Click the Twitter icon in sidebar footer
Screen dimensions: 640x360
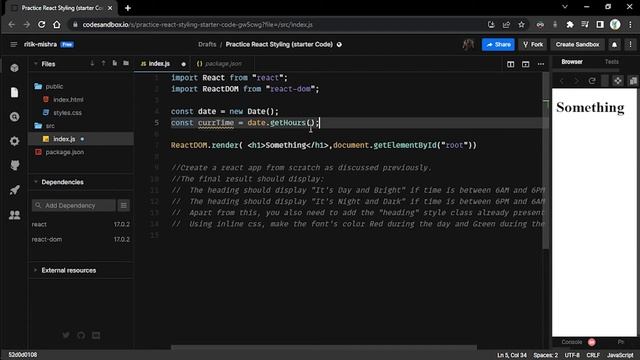pos(66,335)
